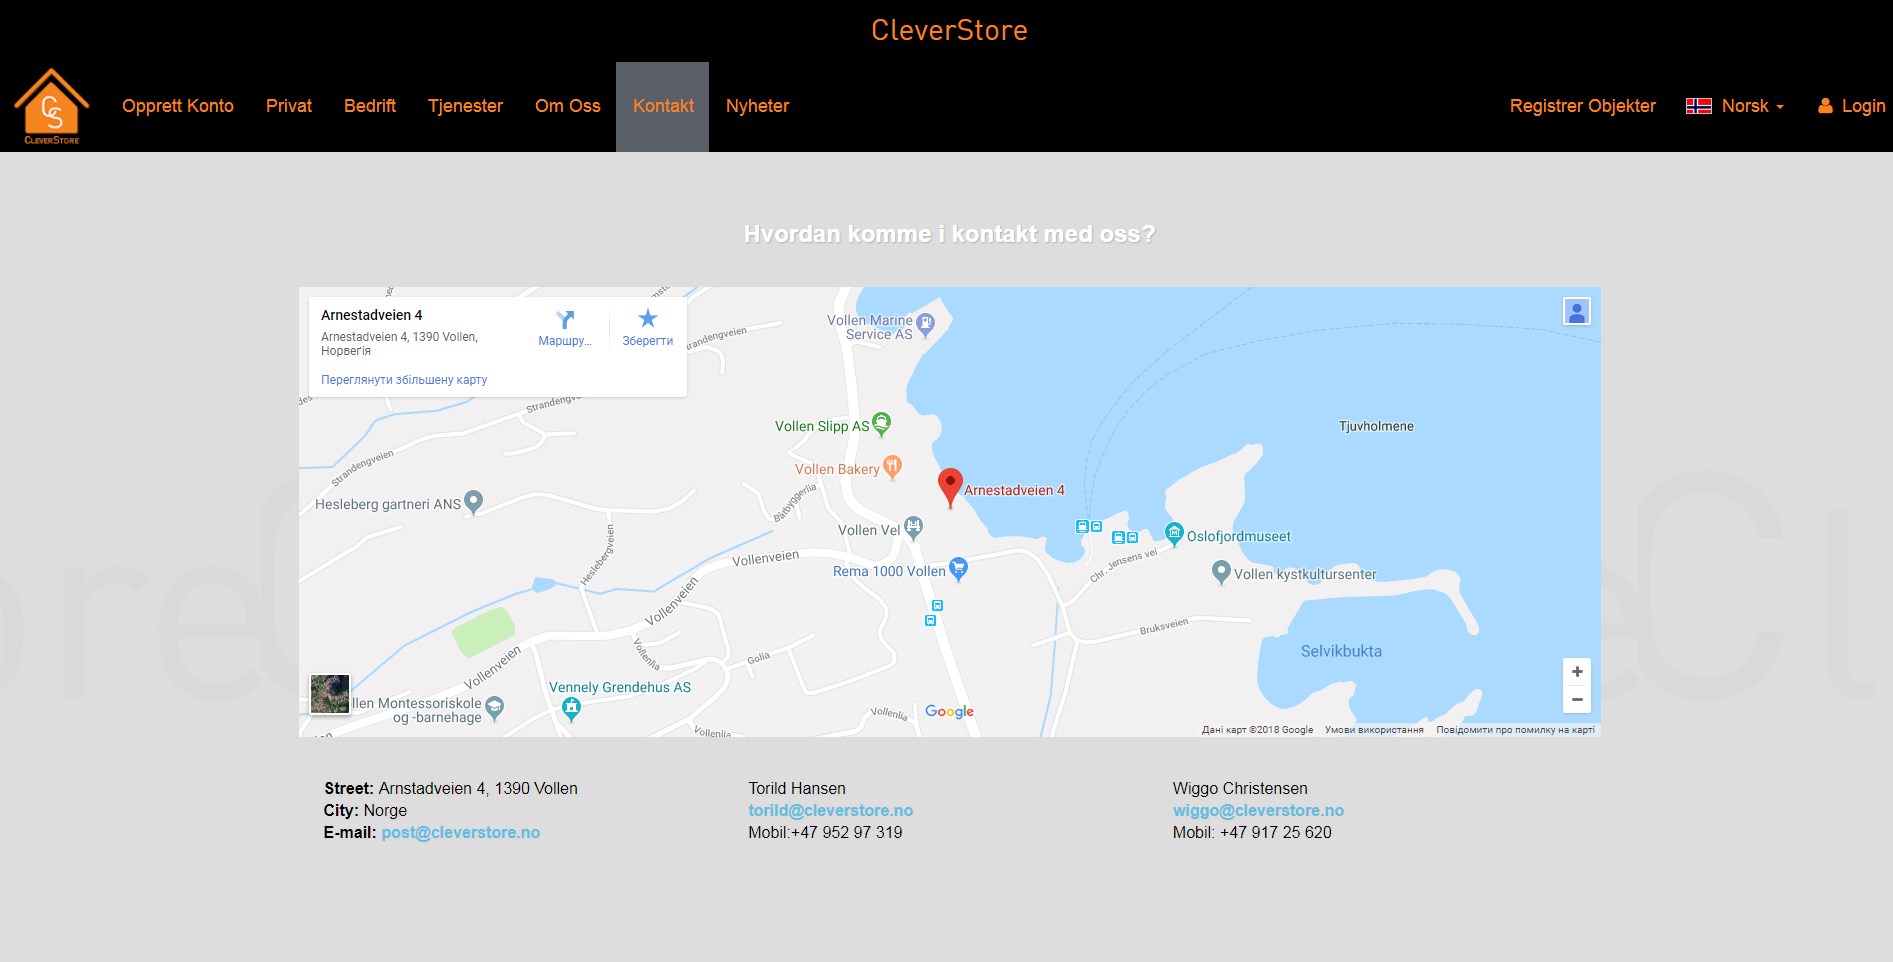The width and height of the screenshot is (1893, 962).
Task: Click the Tjuvholmene map label
Action: (1376, 426)
